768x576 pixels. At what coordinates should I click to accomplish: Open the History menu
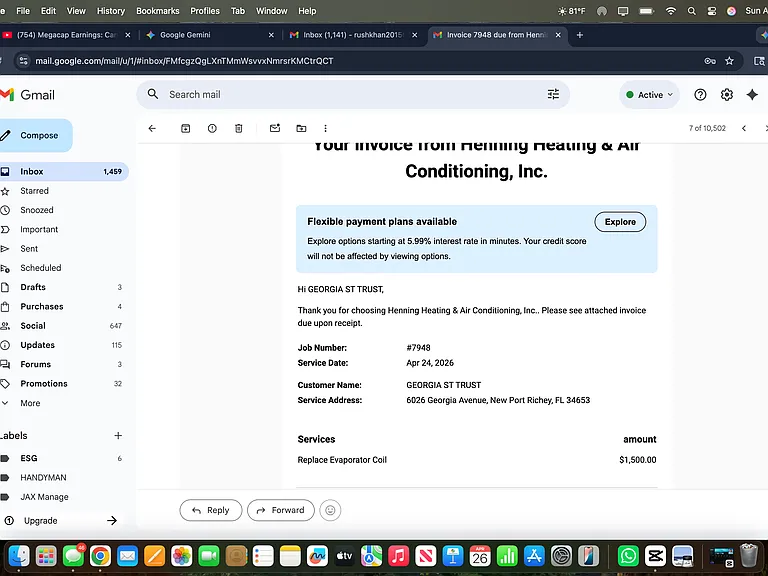(x=111, y=11)
